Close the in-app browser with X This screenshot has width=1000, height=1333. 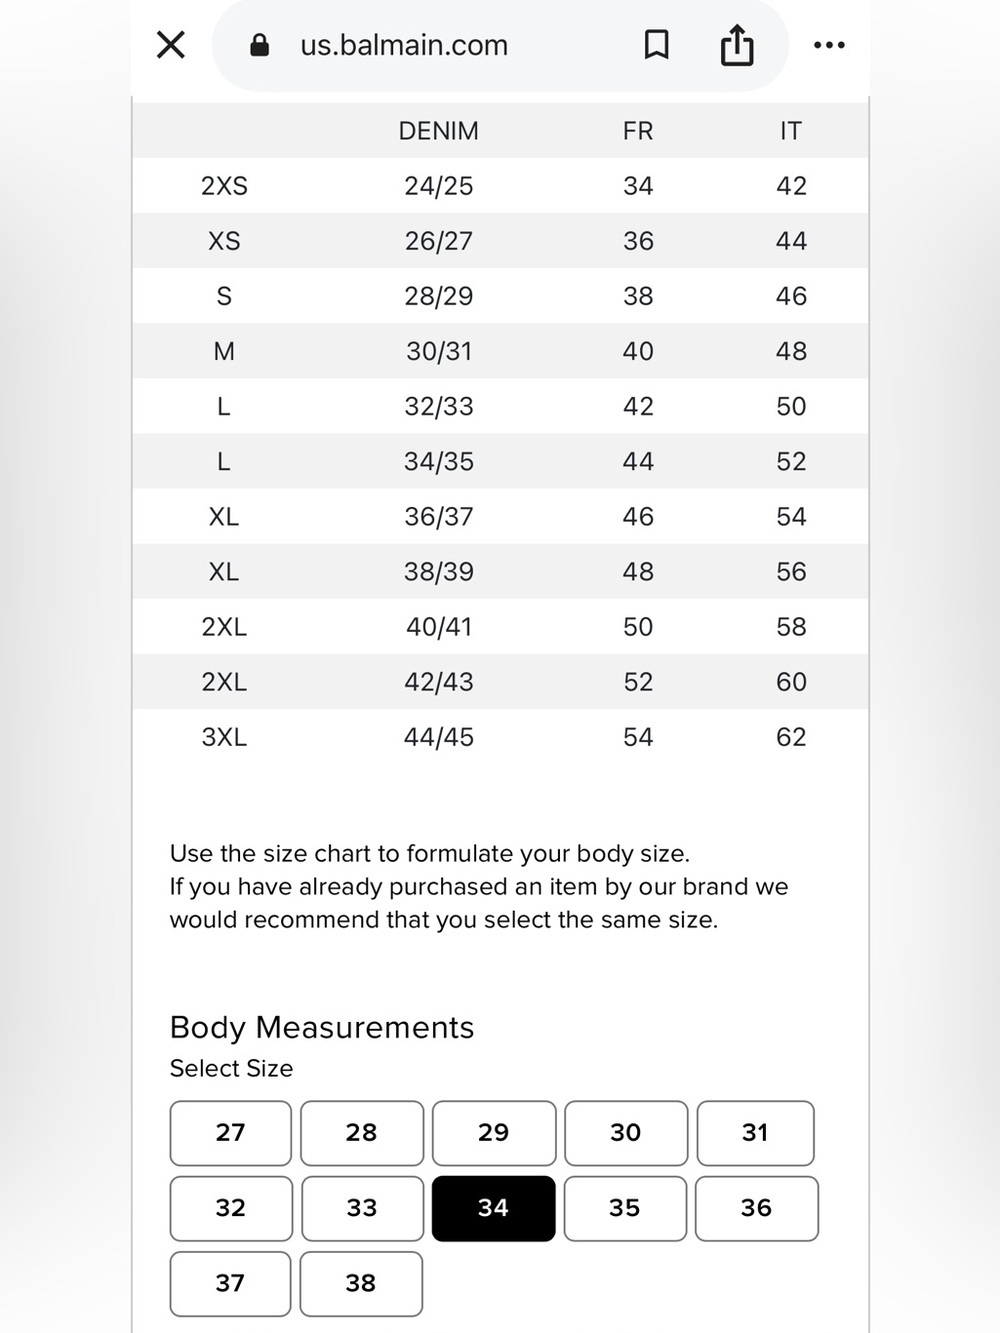(x=171, y=45)
